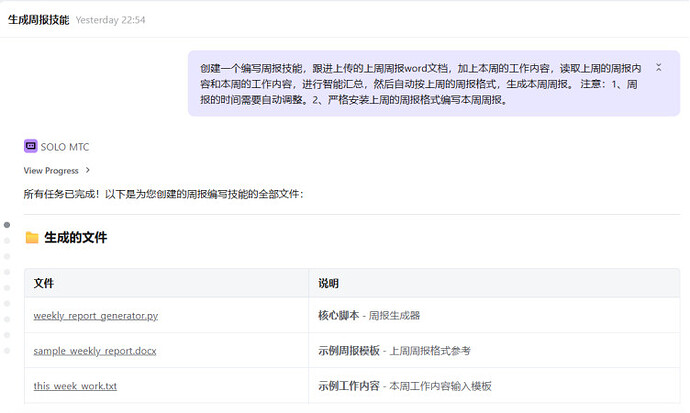
Task: Select the 示例工作内容 description cell
Action: click(405, 386)
